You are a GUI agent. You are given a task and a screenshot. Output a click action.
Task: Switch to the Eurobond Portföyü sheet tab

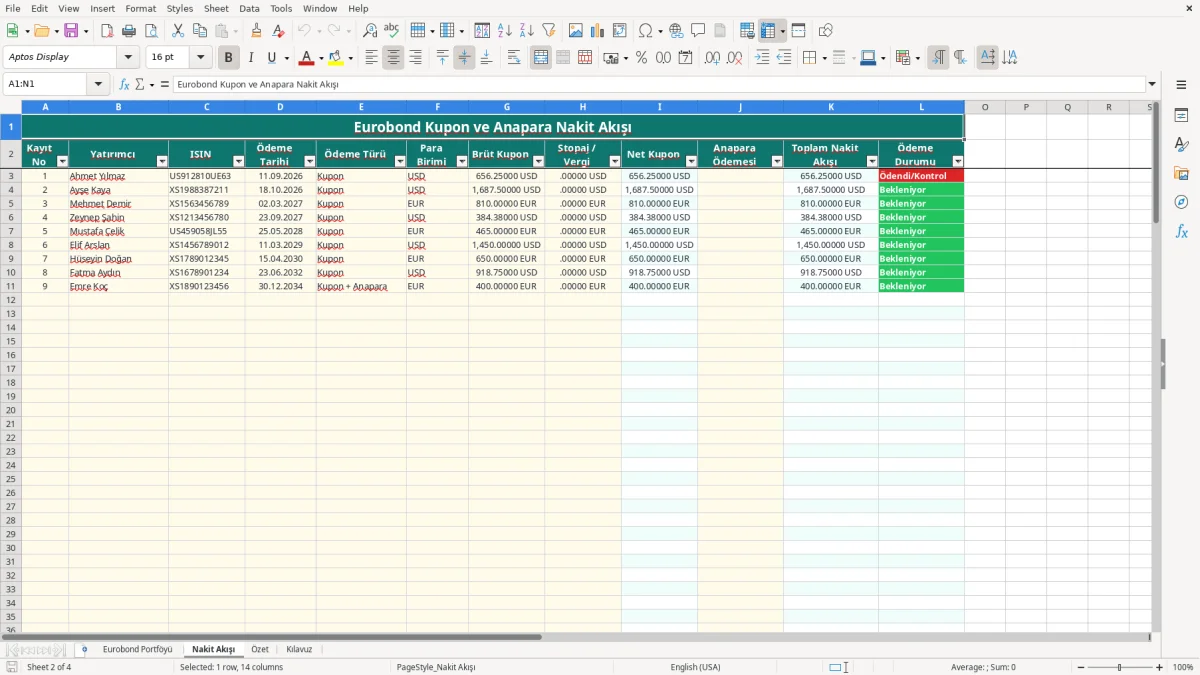137,650
